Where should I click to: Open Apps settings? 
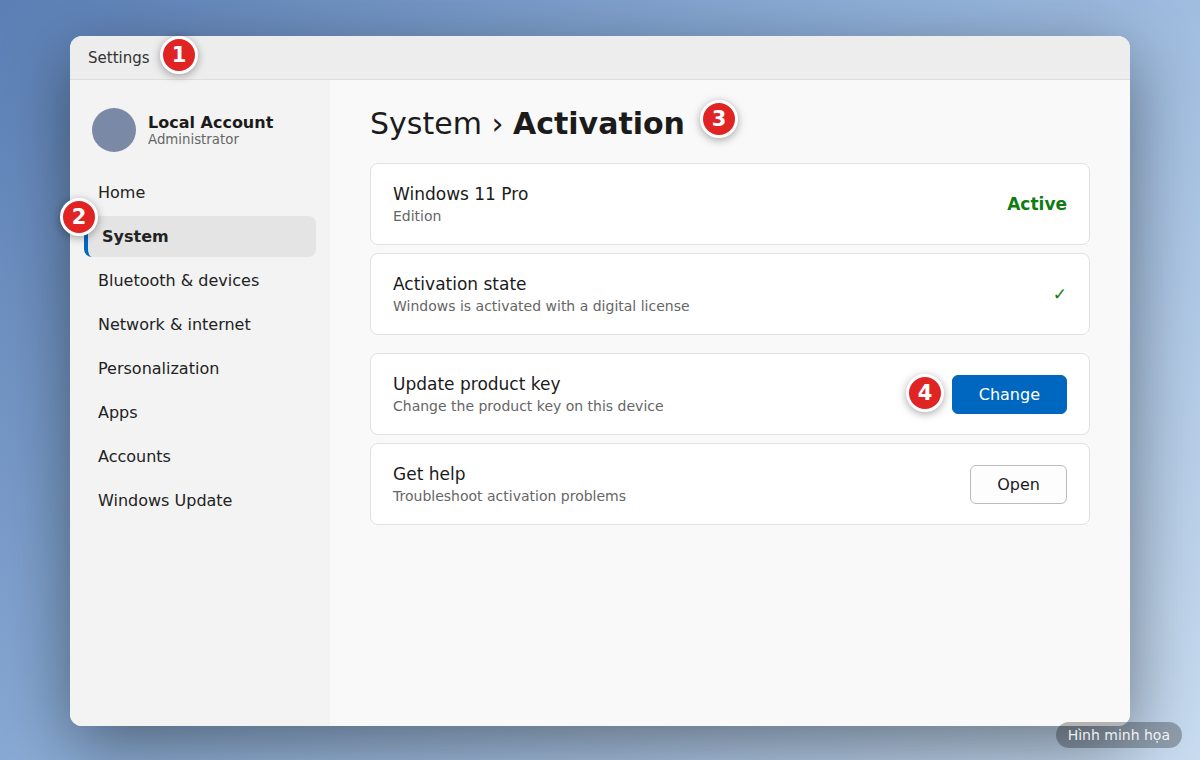click(x=200, y=412)
